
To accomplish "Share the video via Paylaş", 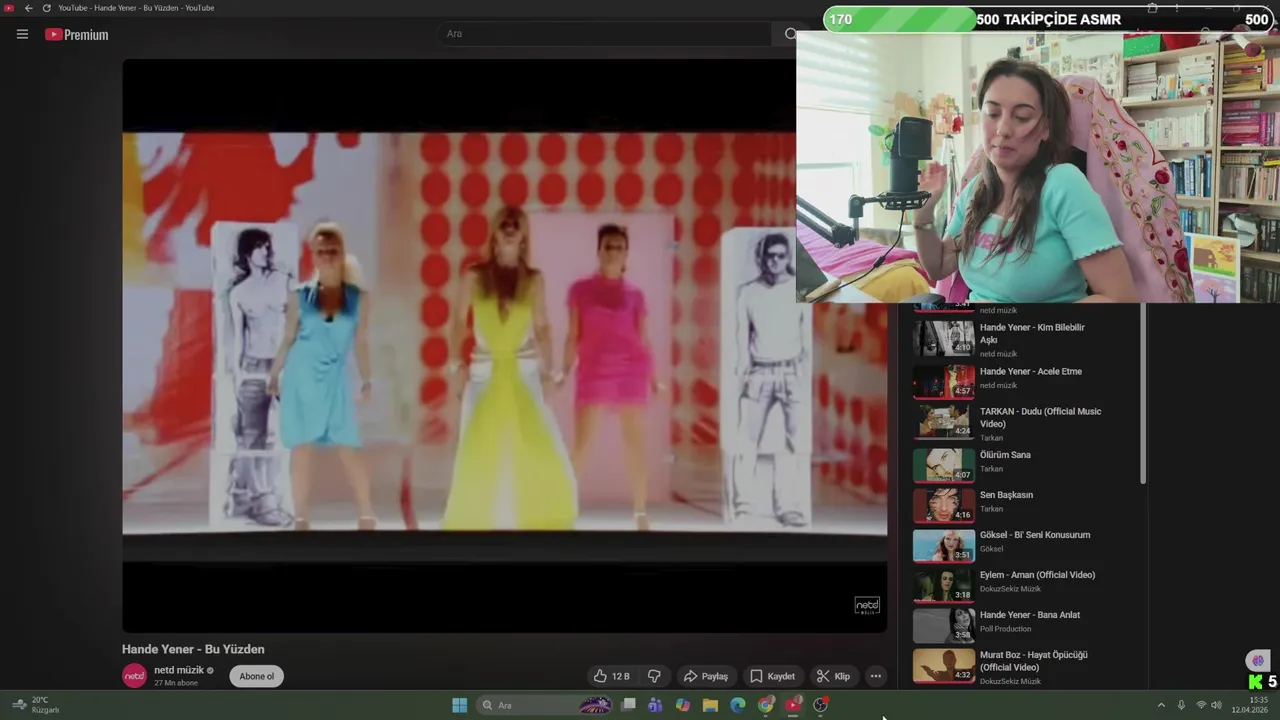I will 705,676.
